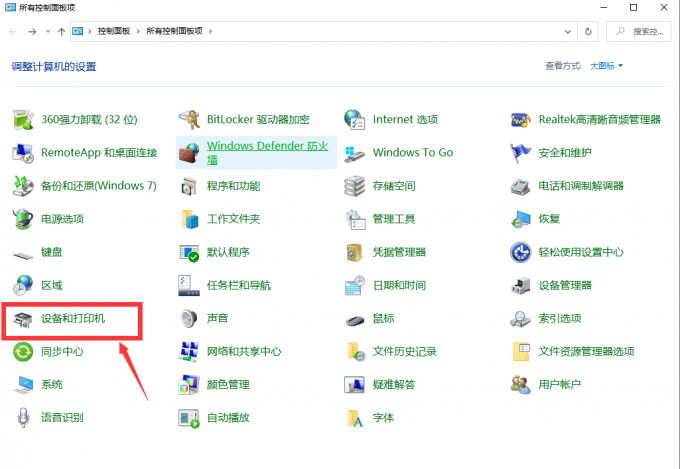
Task: Go forward with the forward arrow
Action: pyautogui.click(x=32, y=31)
